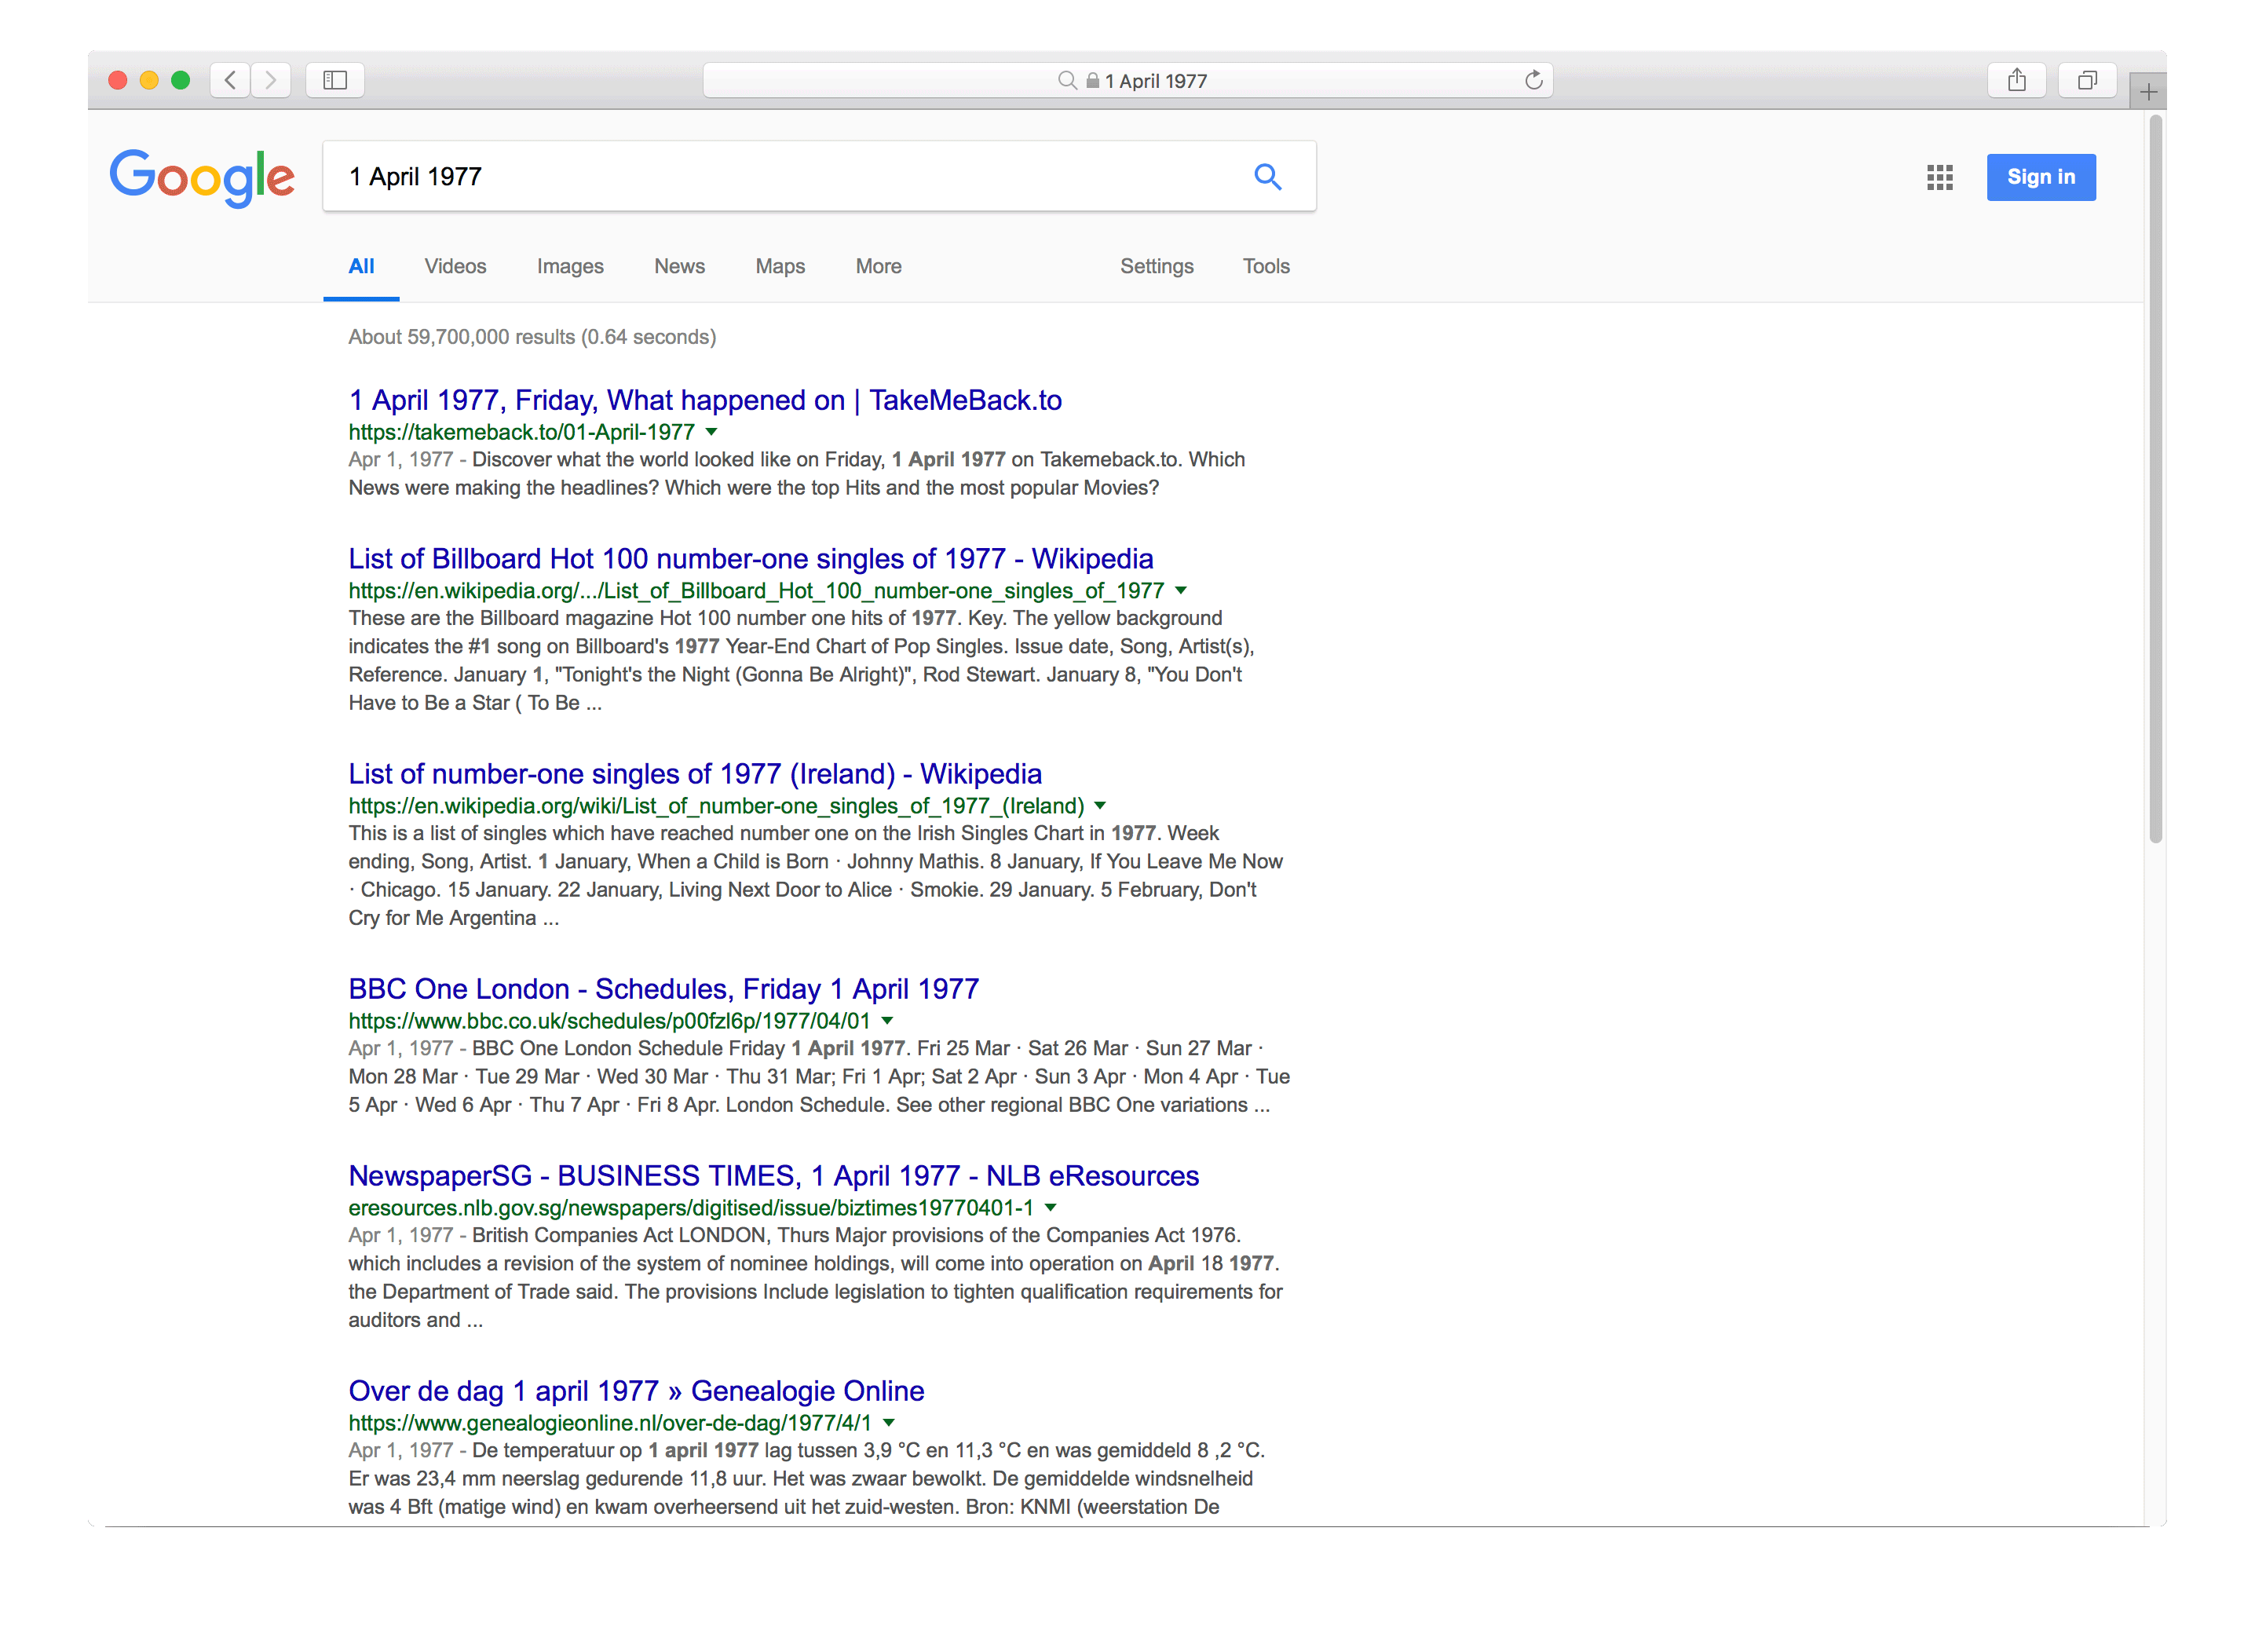Expand the eresources.nlb.gov.sg URL dropdown arrow
Viewport: 2255px width, 1652px height.
coord(1050,1208)
